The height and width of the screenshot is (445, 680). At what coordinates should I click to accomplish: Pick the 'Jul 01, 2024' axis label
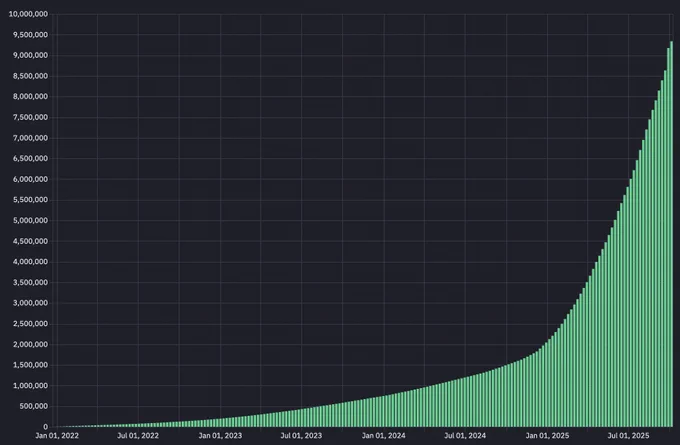(x=465, y=436)
